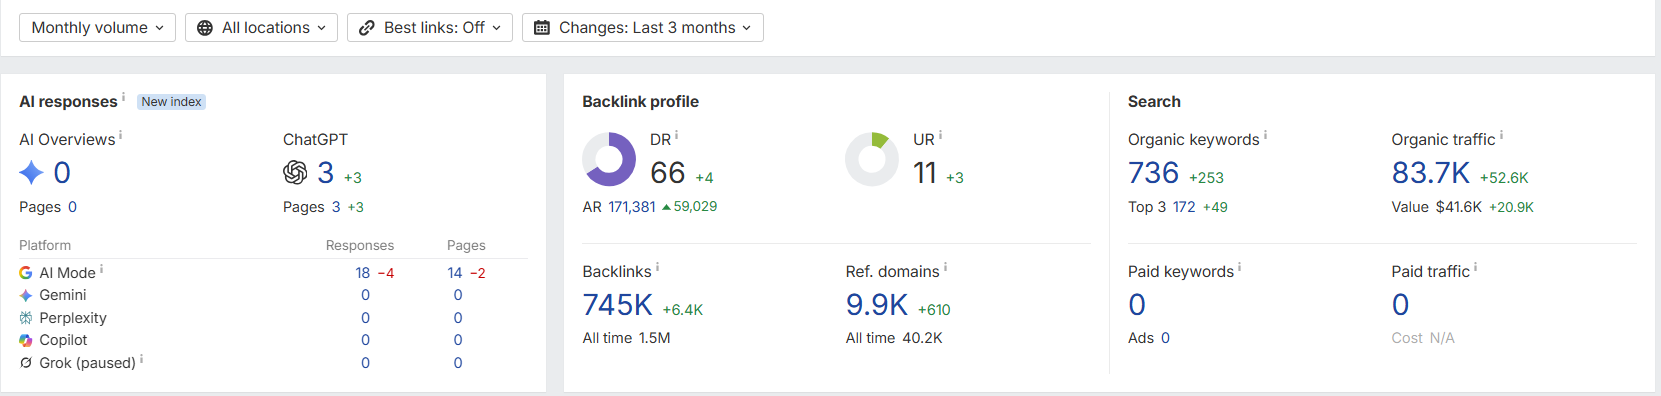1661x396 pixels.
Task: Click the Organic keywords change +253
Action: pos(1206,178)
